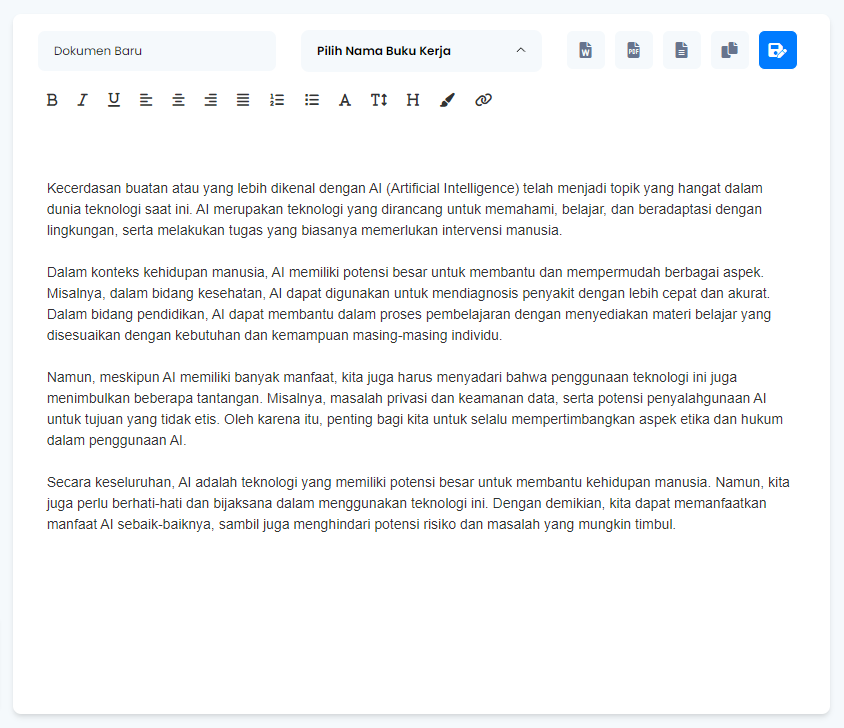Toggle underline formatting
This screenshot has height=728, width=844.
pyautogui.click(x=114, y=100)
